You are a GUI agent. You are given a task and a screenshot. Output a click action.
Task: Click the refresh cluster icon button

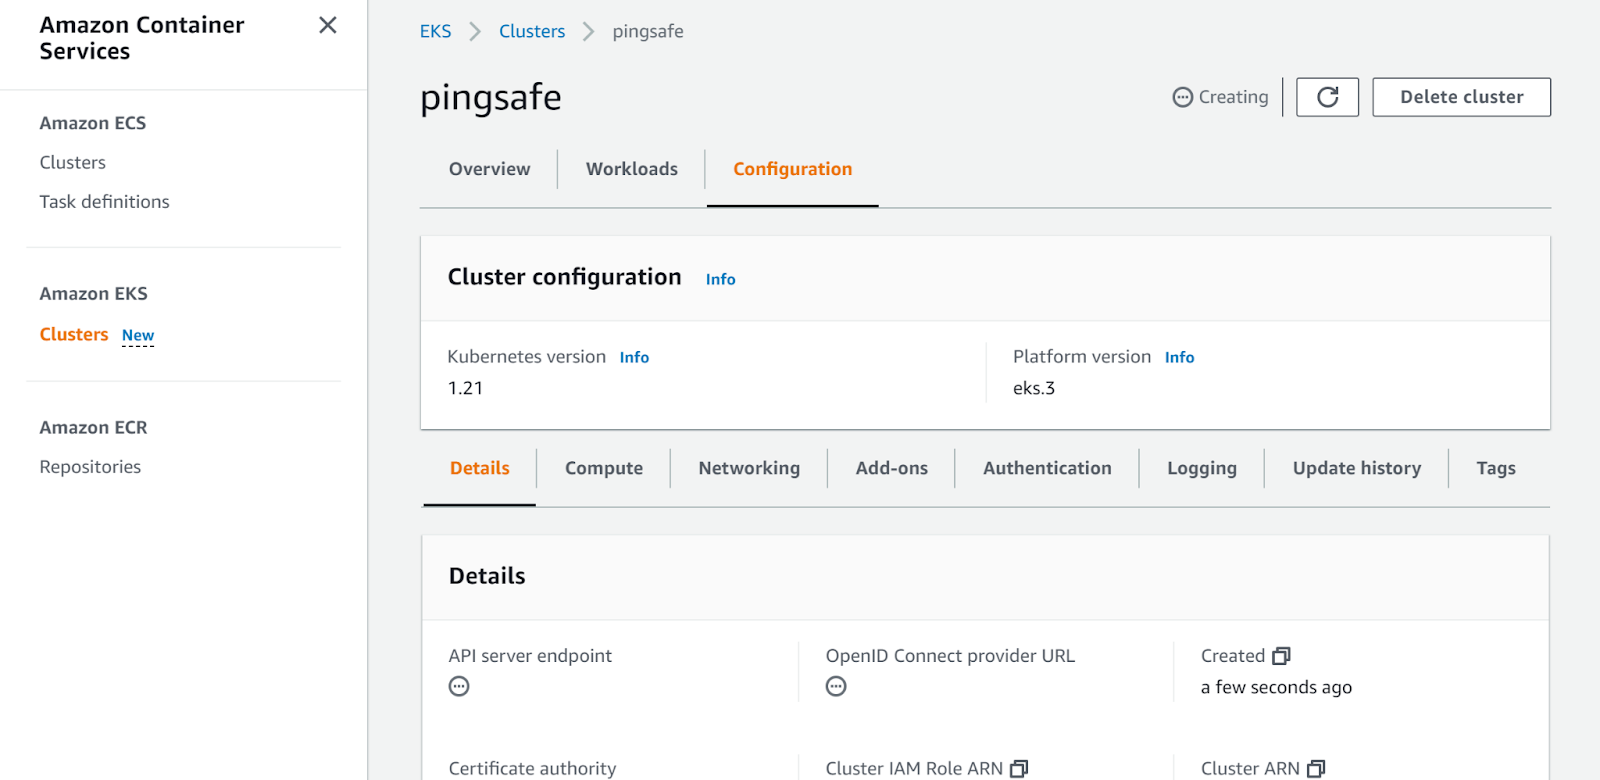(x=1327, y=97)
